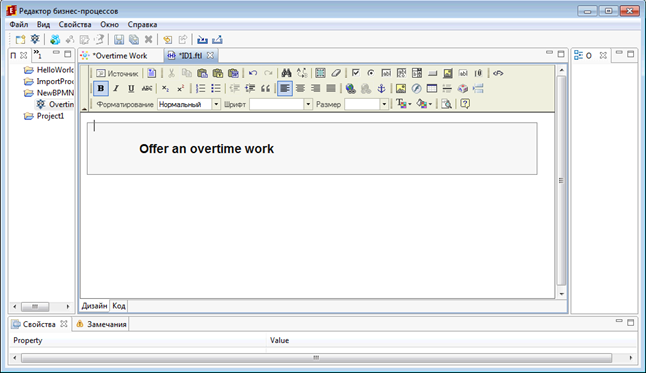Insert an image button form element
The height and width of the screenshot is (373, 646).
click(x=448, y=73)
